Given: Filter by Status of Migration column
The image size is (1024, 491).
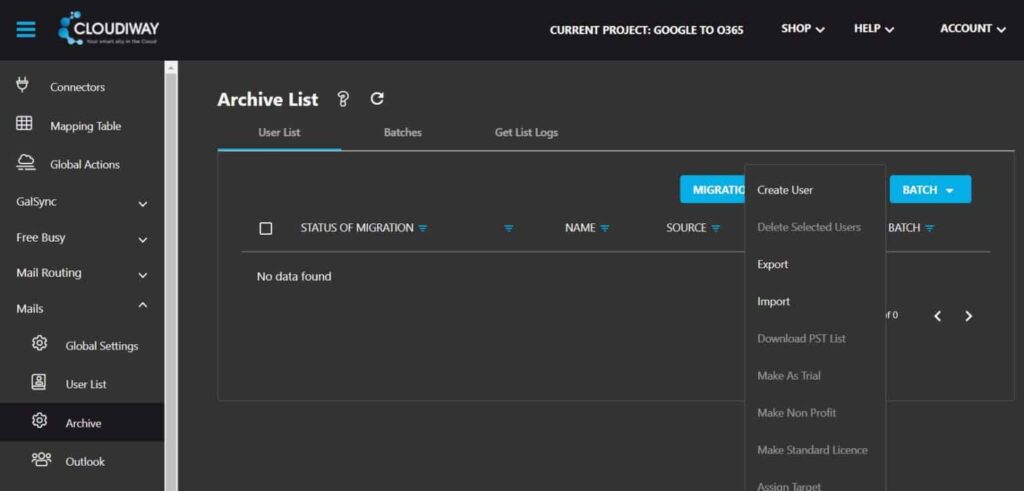Looking at the screenshot, I should tap(423, 229).
